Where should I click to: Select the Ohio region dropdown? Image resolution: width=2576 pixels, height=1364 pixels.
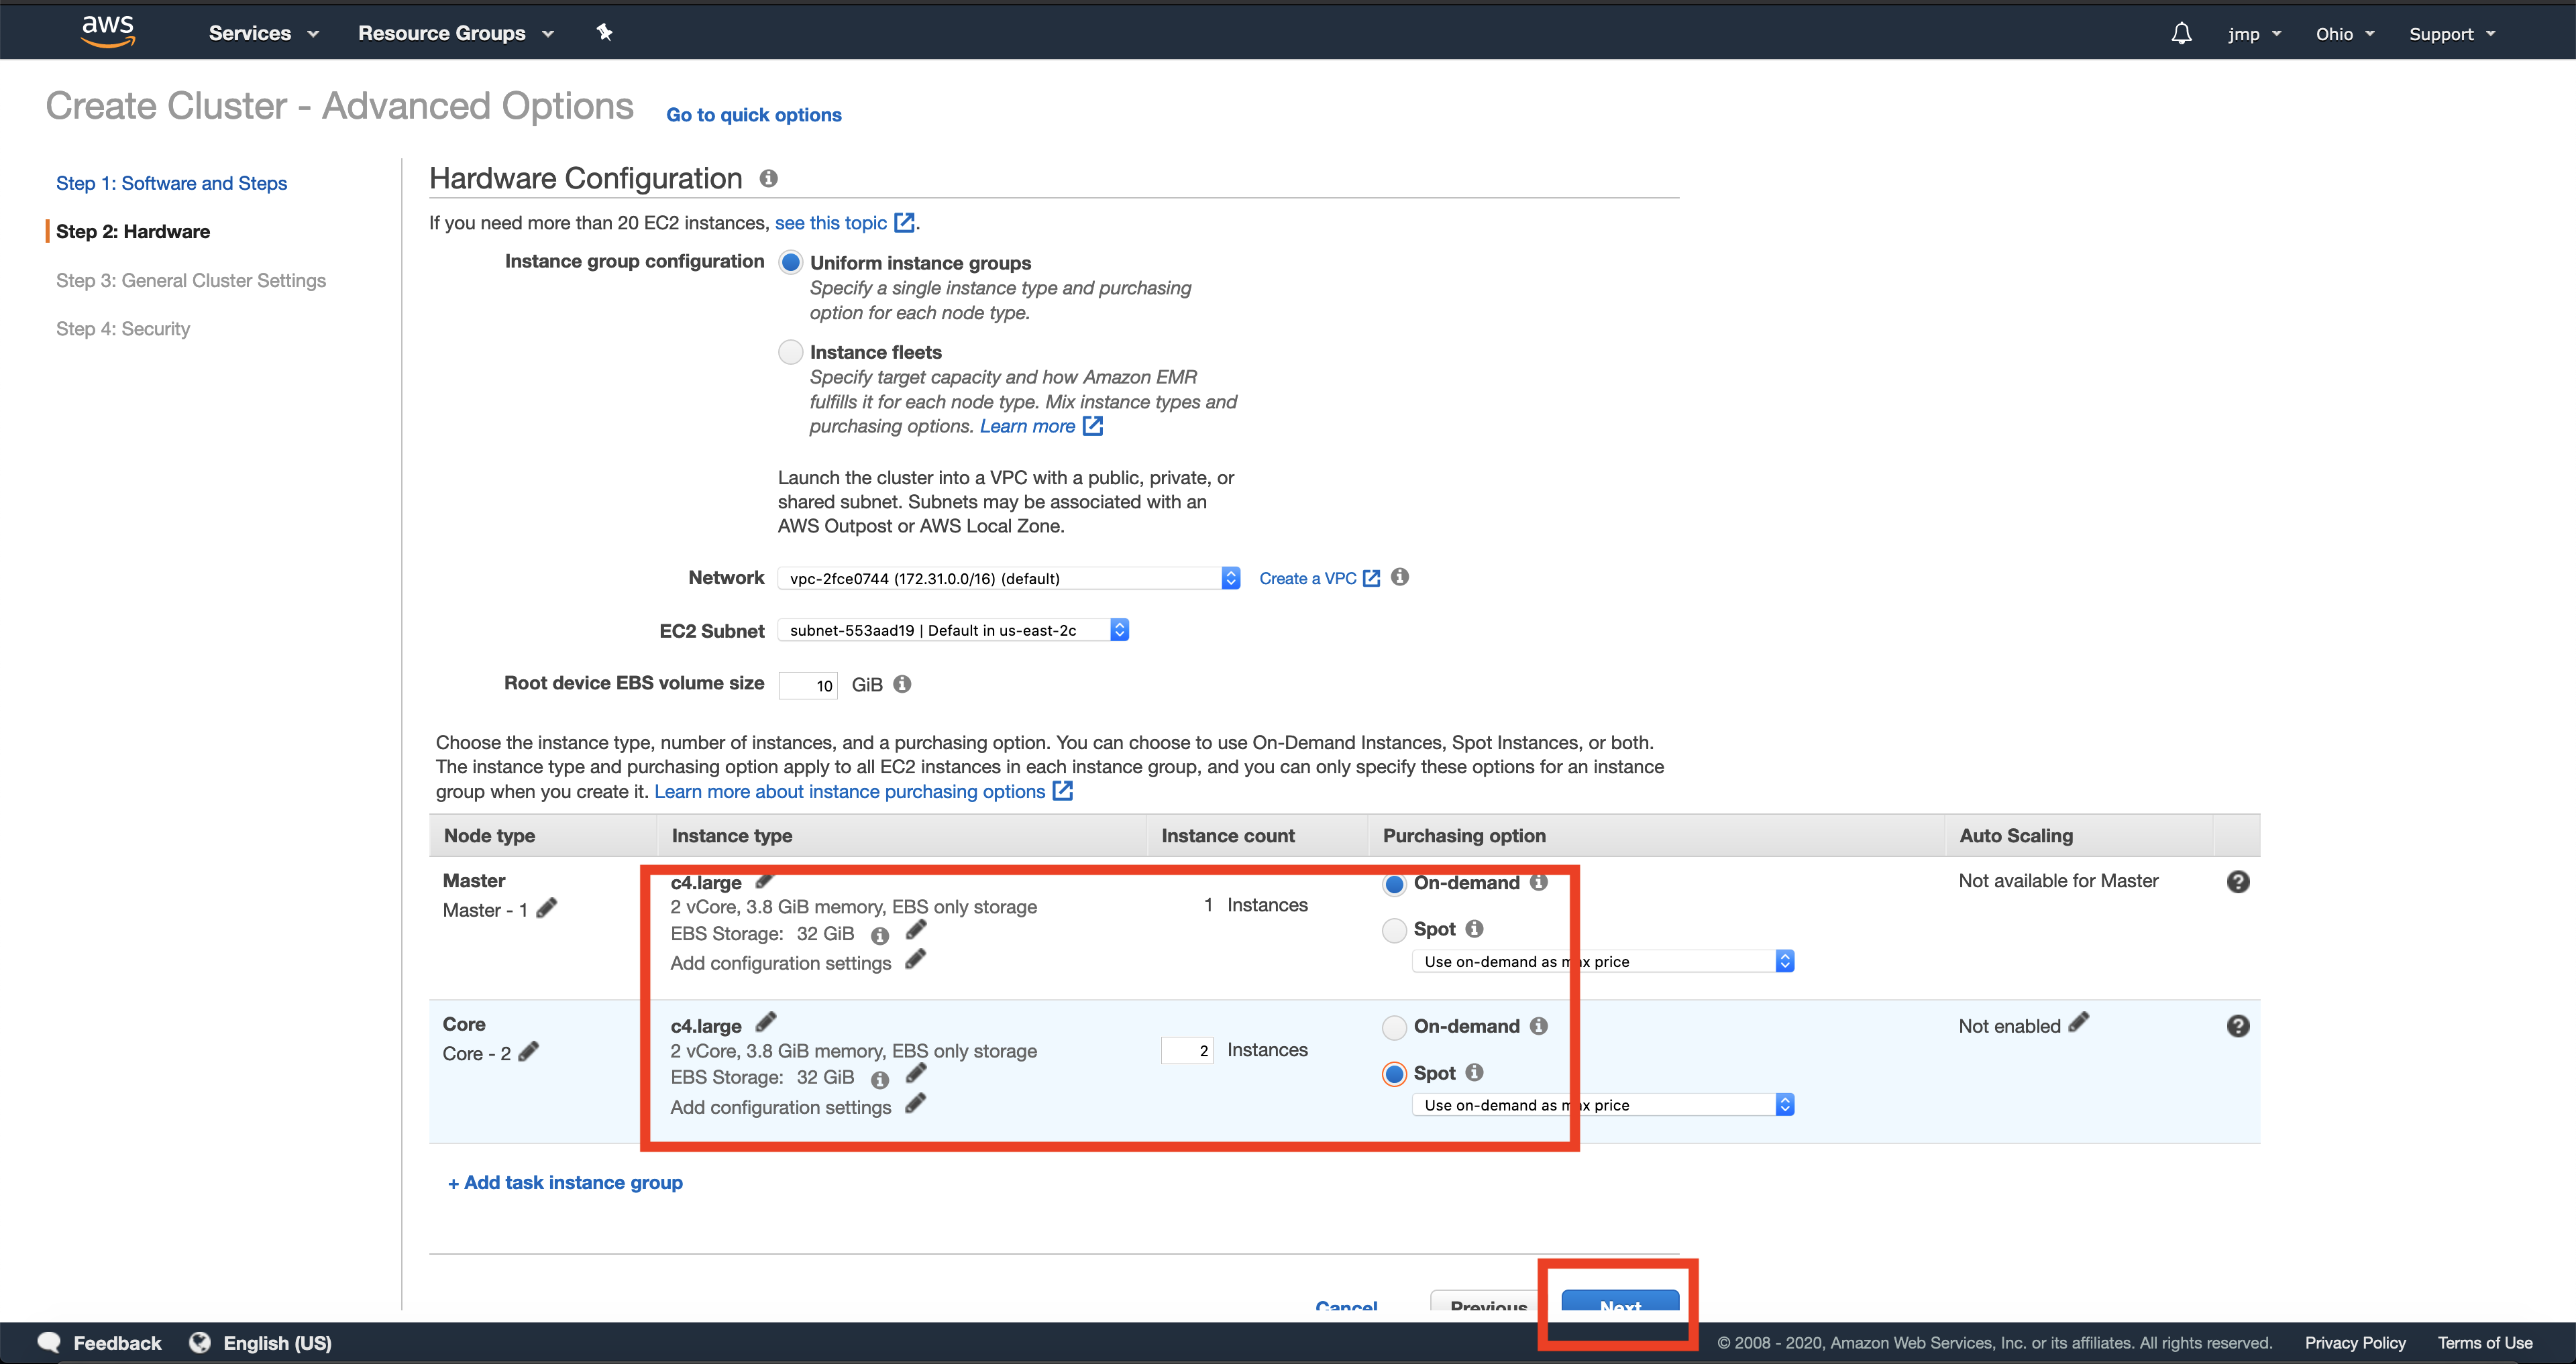[2341, 31]
